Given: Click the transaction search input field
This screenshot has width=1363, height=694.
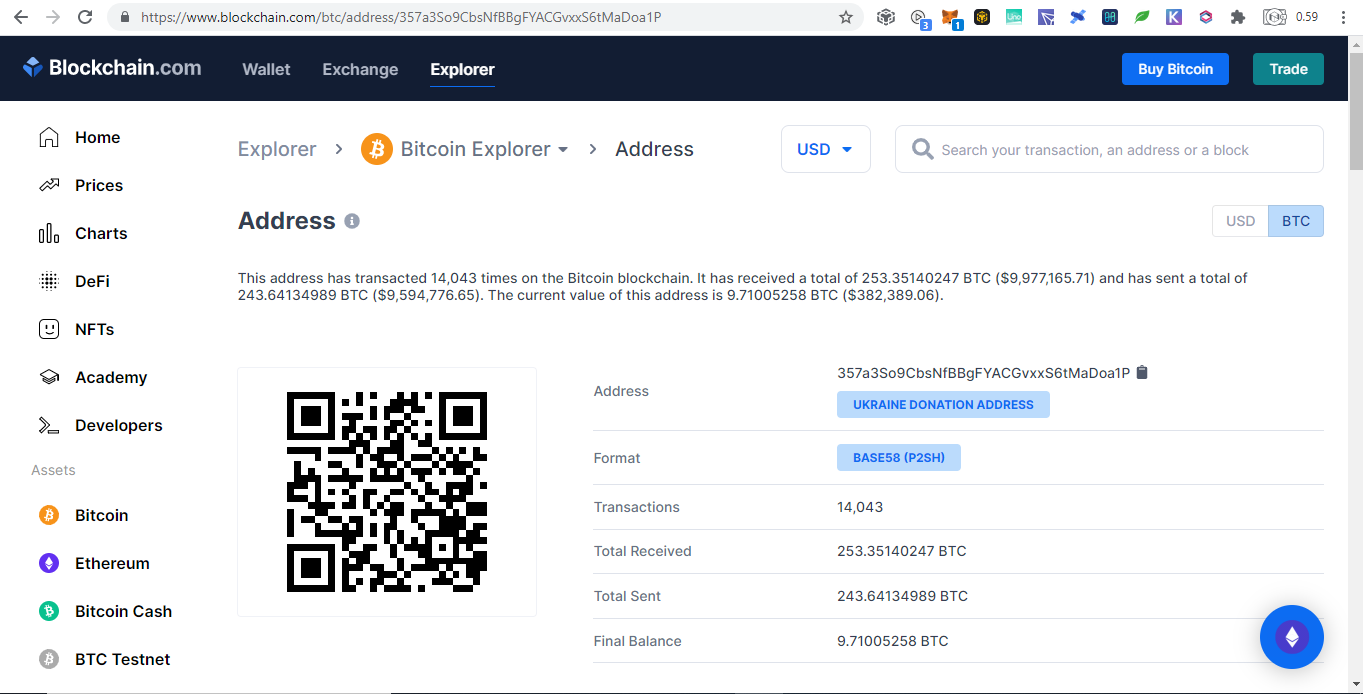Looking at the screenshot, I should (x=1109, y=149).
